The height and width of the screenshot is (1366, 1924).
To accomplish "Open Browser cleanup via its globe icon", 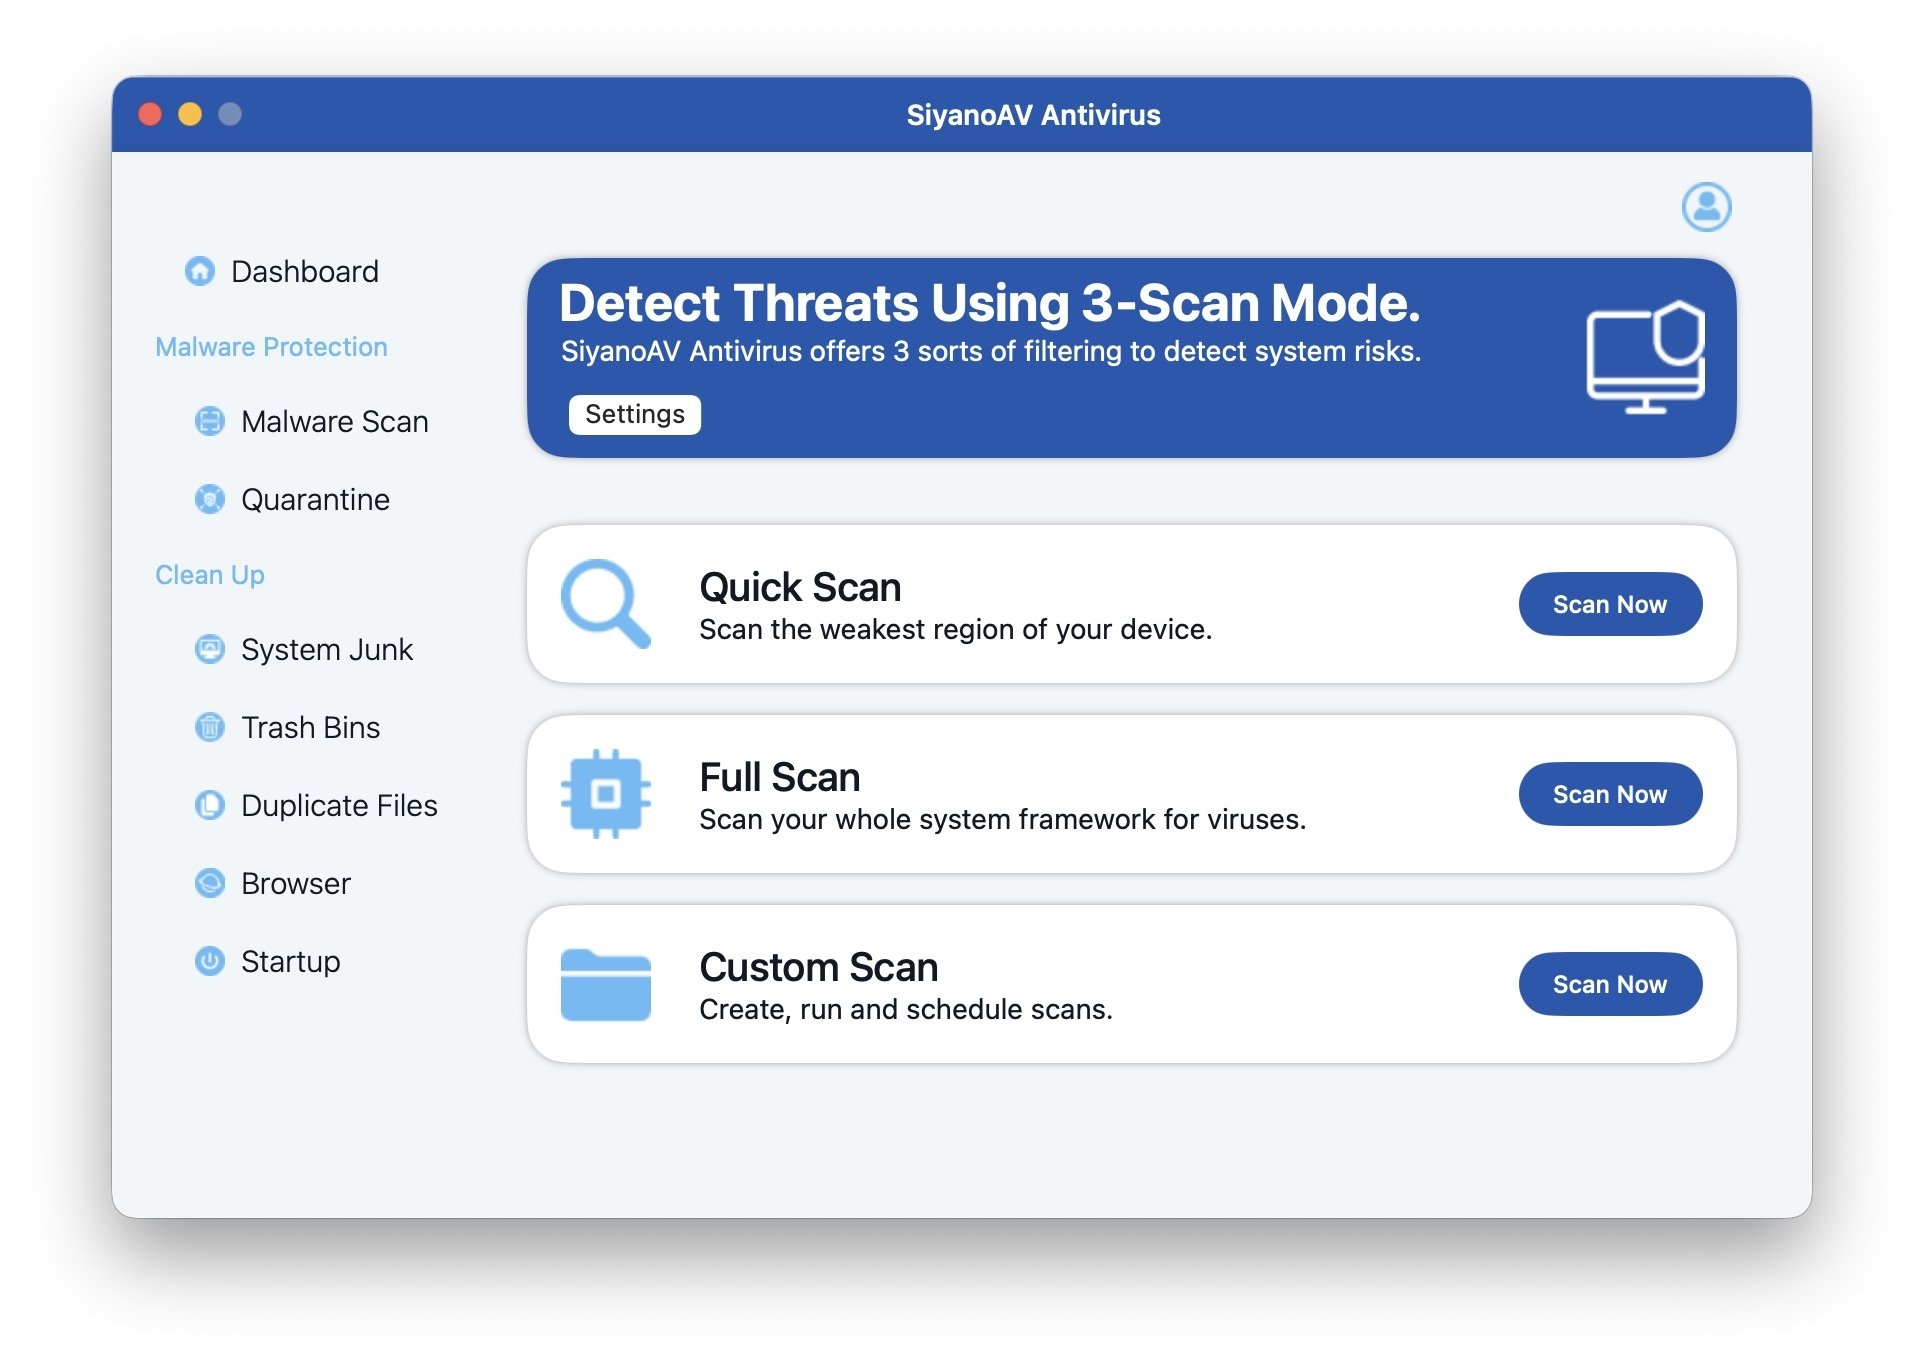I will [210, 883].
